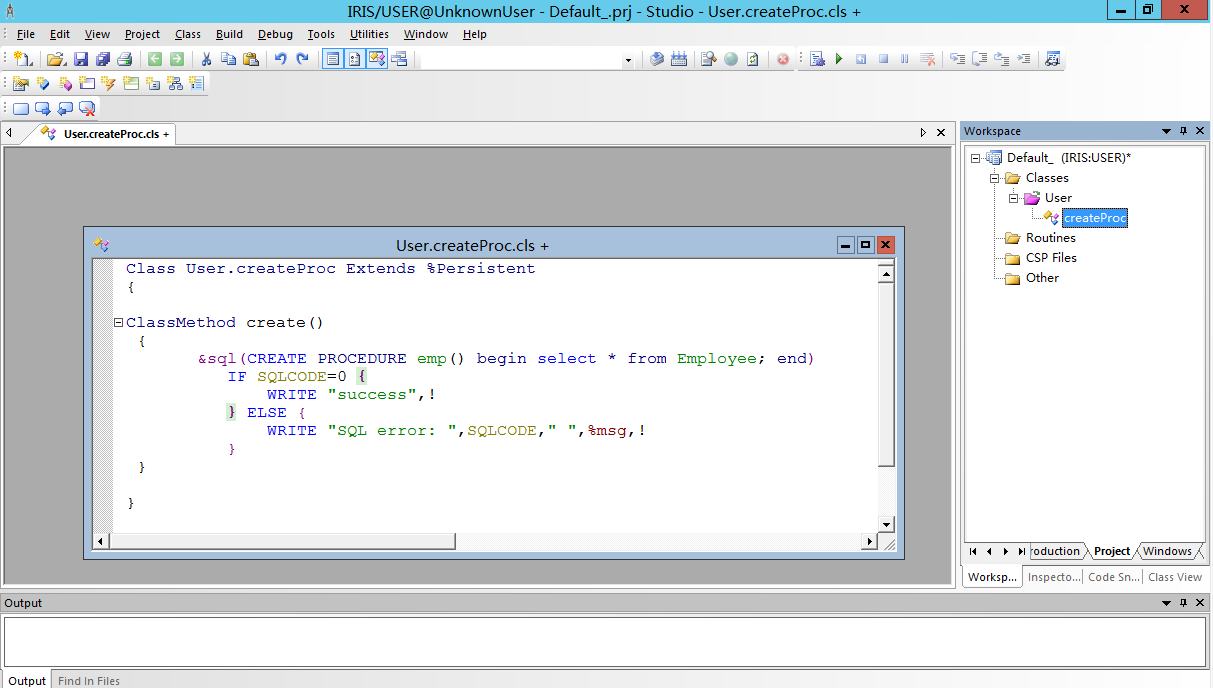The height and width of the screenshot is (688, 1213).
Task: Select createProc class in Workspace tree
Action: tap(1094, 218)
